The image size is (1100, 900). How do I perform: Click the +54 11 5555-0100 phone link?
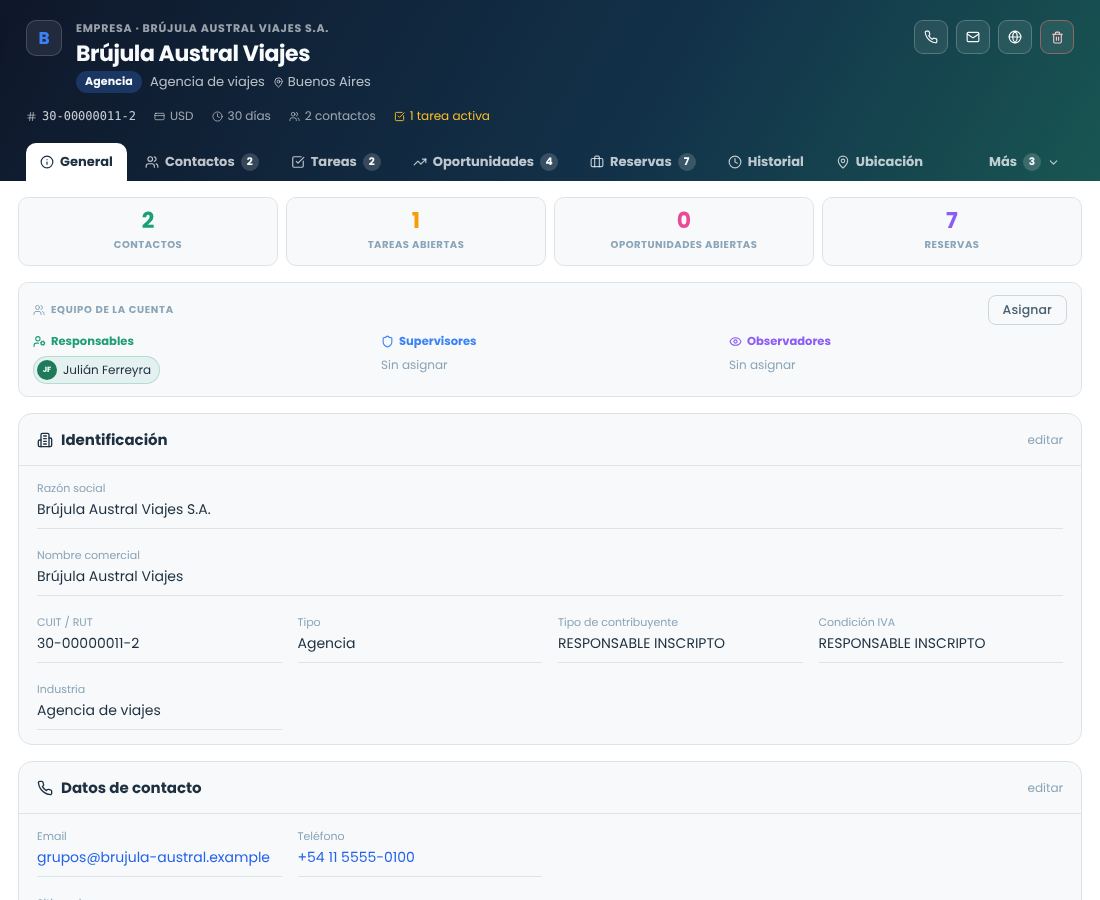point(356,857)
